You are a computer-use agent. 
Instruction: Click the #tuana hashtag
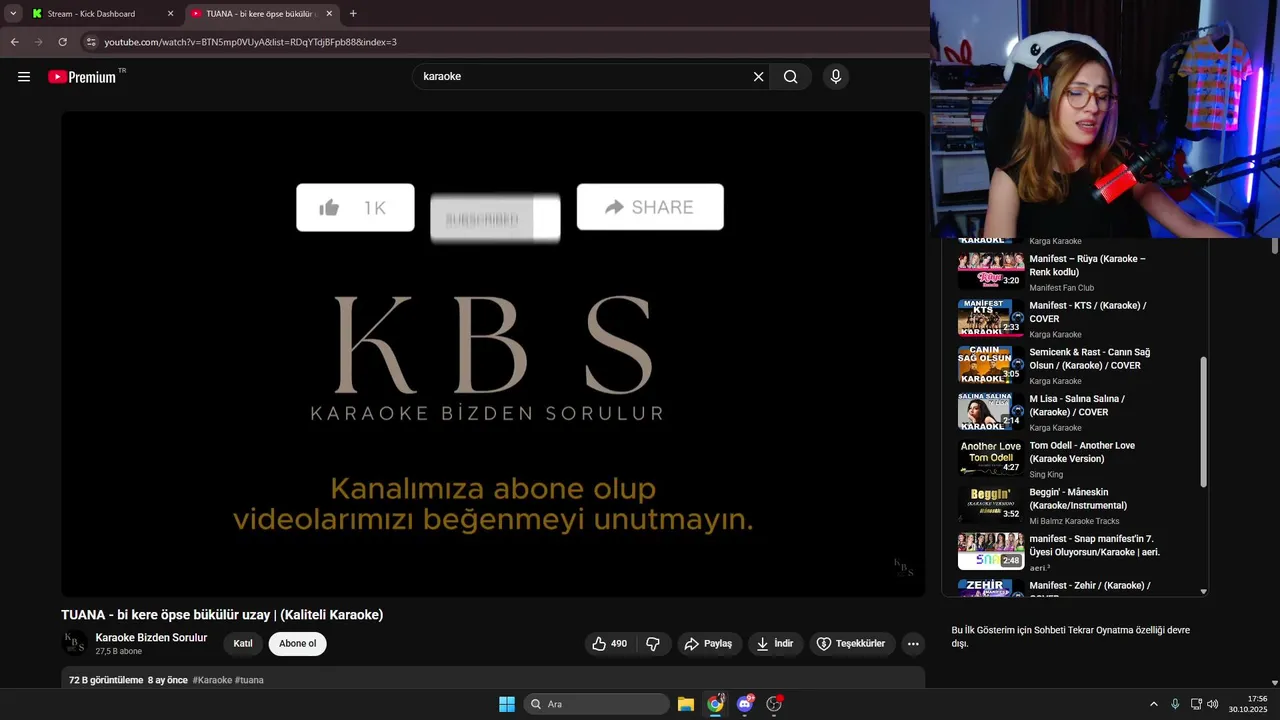(x=249, y=680)
